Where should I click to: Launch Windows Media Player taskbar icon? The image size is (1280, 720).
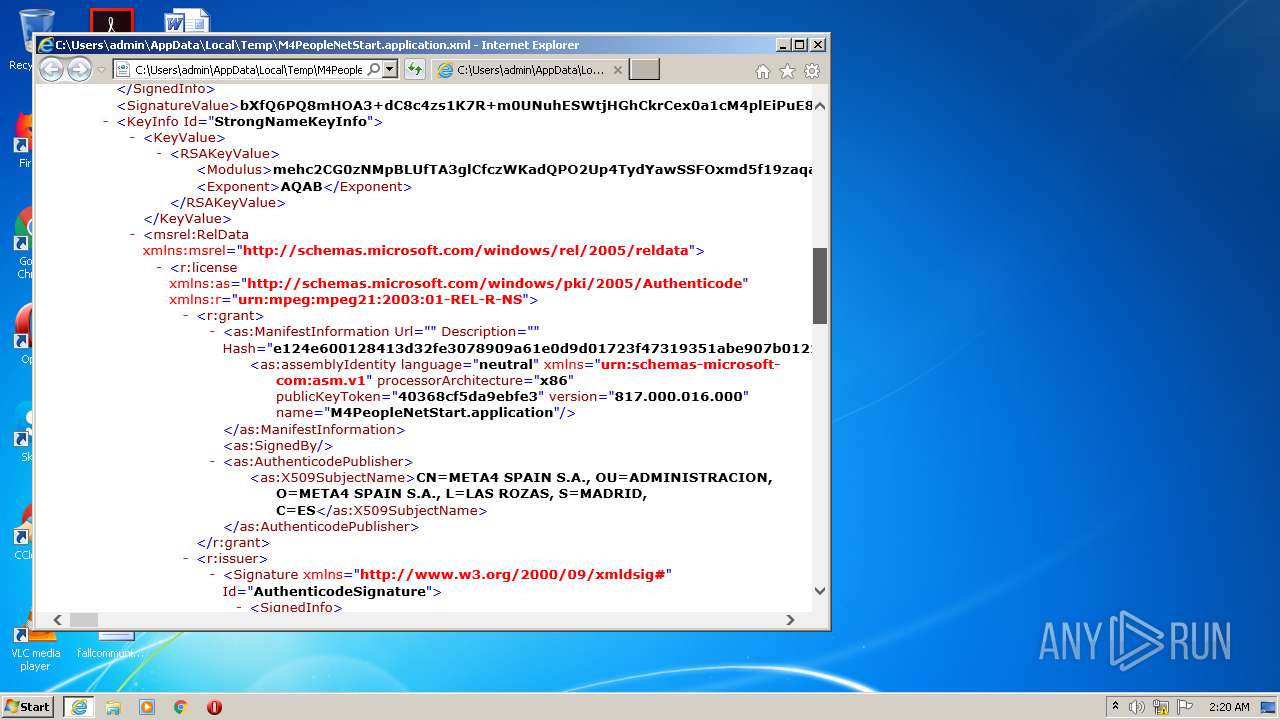[147, 707]
